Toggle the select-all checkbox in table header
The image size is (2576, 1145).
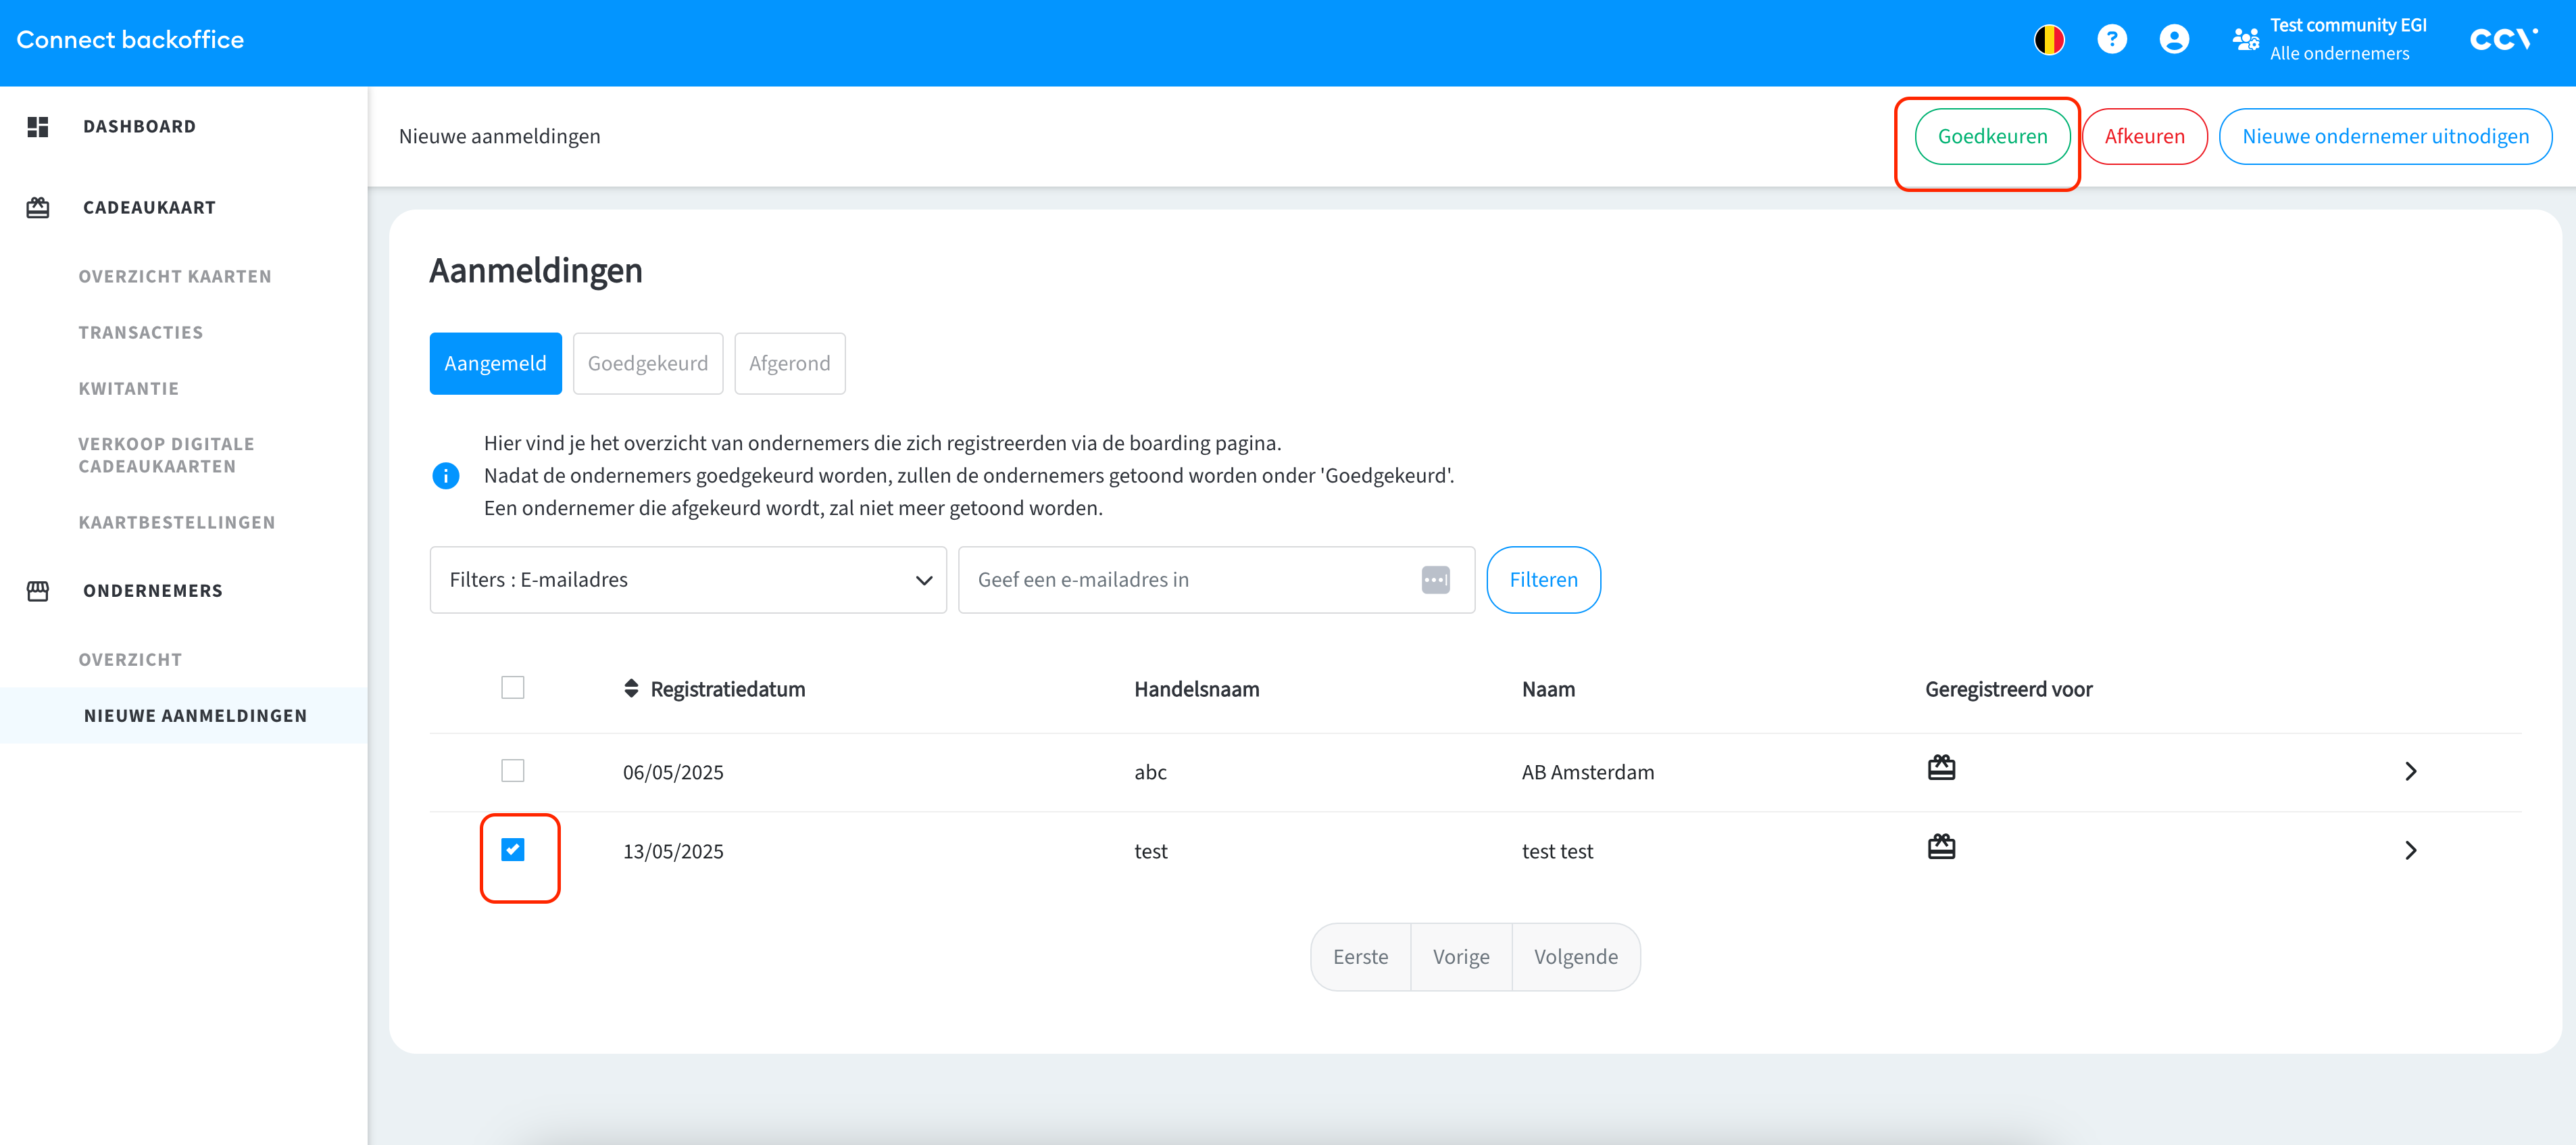click(512, 688)
